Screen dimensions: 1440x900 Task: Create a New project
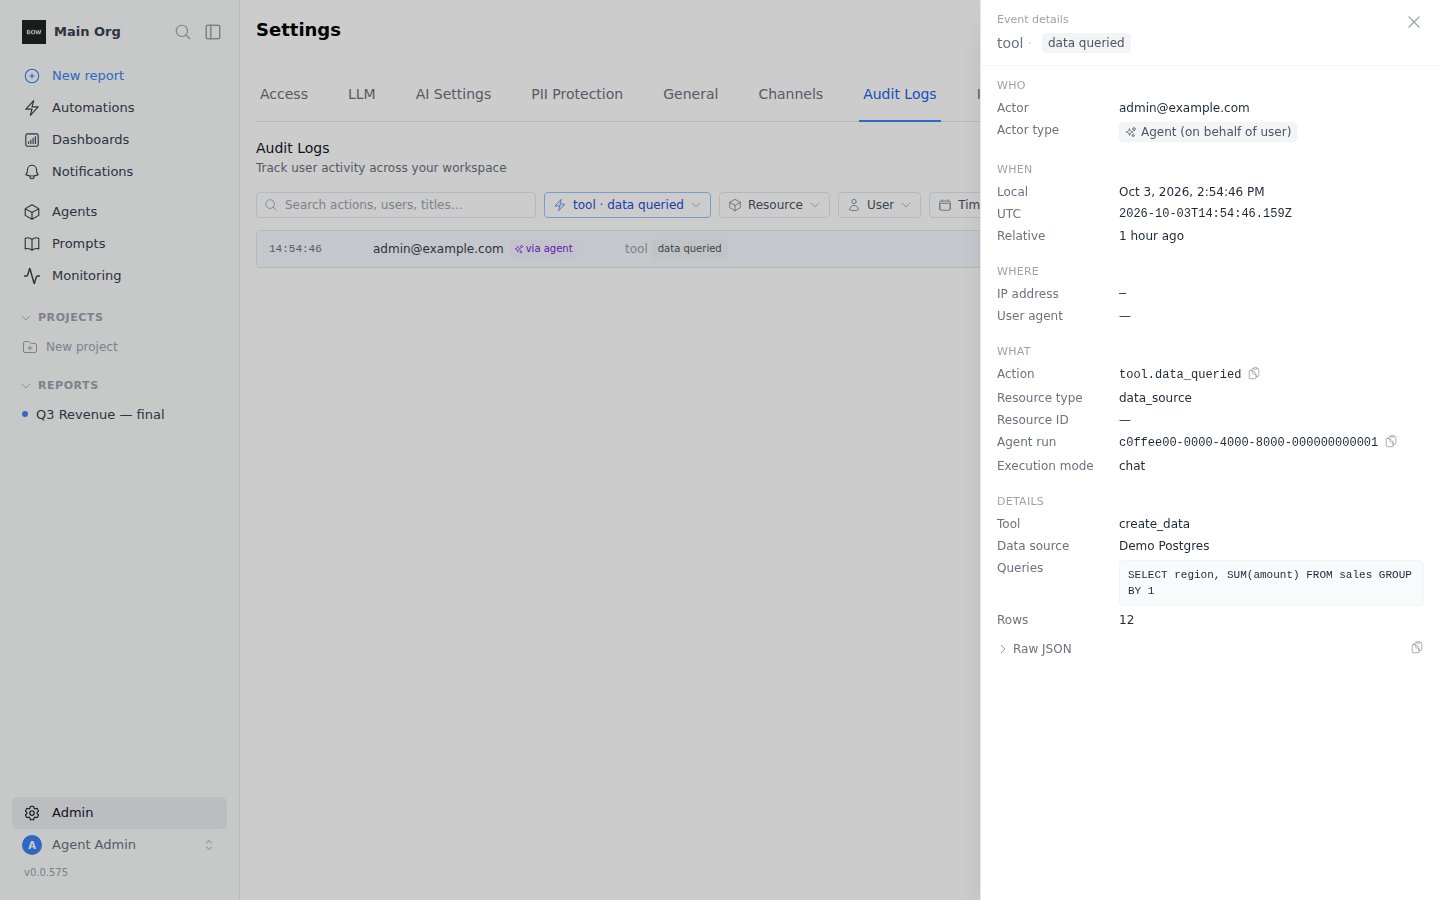pos(71,347)
